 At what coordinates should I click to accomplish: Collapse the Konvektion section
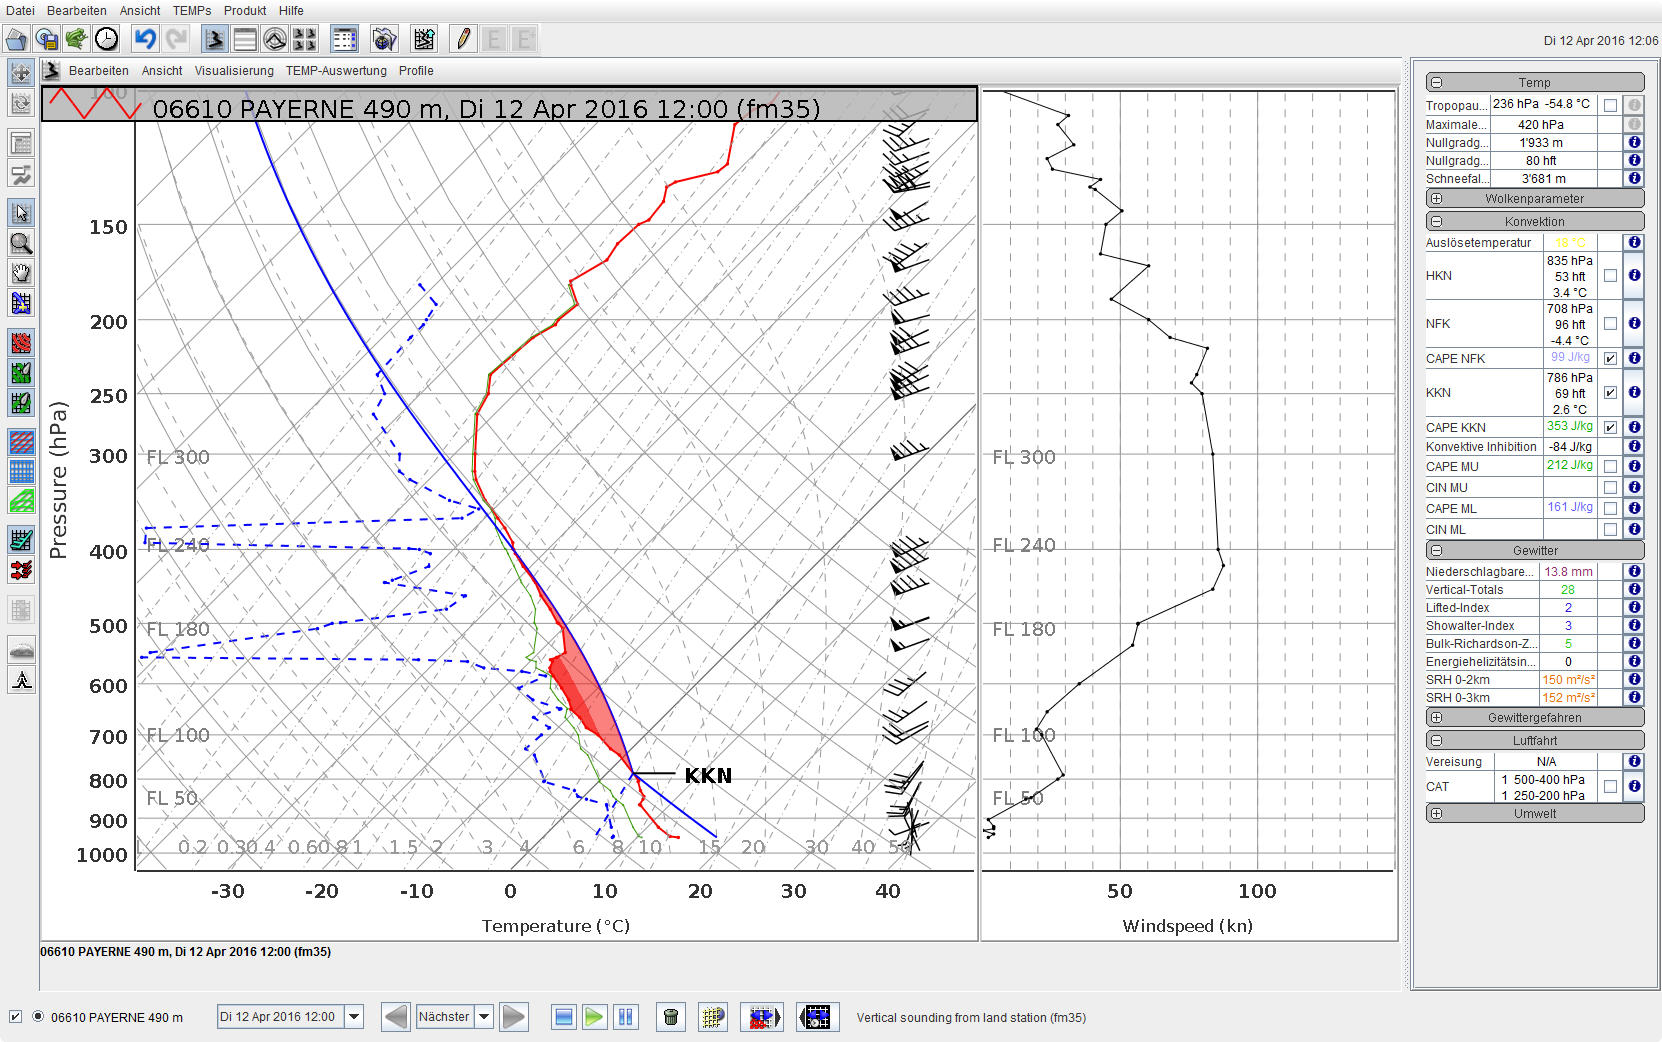coord(1437,222)
